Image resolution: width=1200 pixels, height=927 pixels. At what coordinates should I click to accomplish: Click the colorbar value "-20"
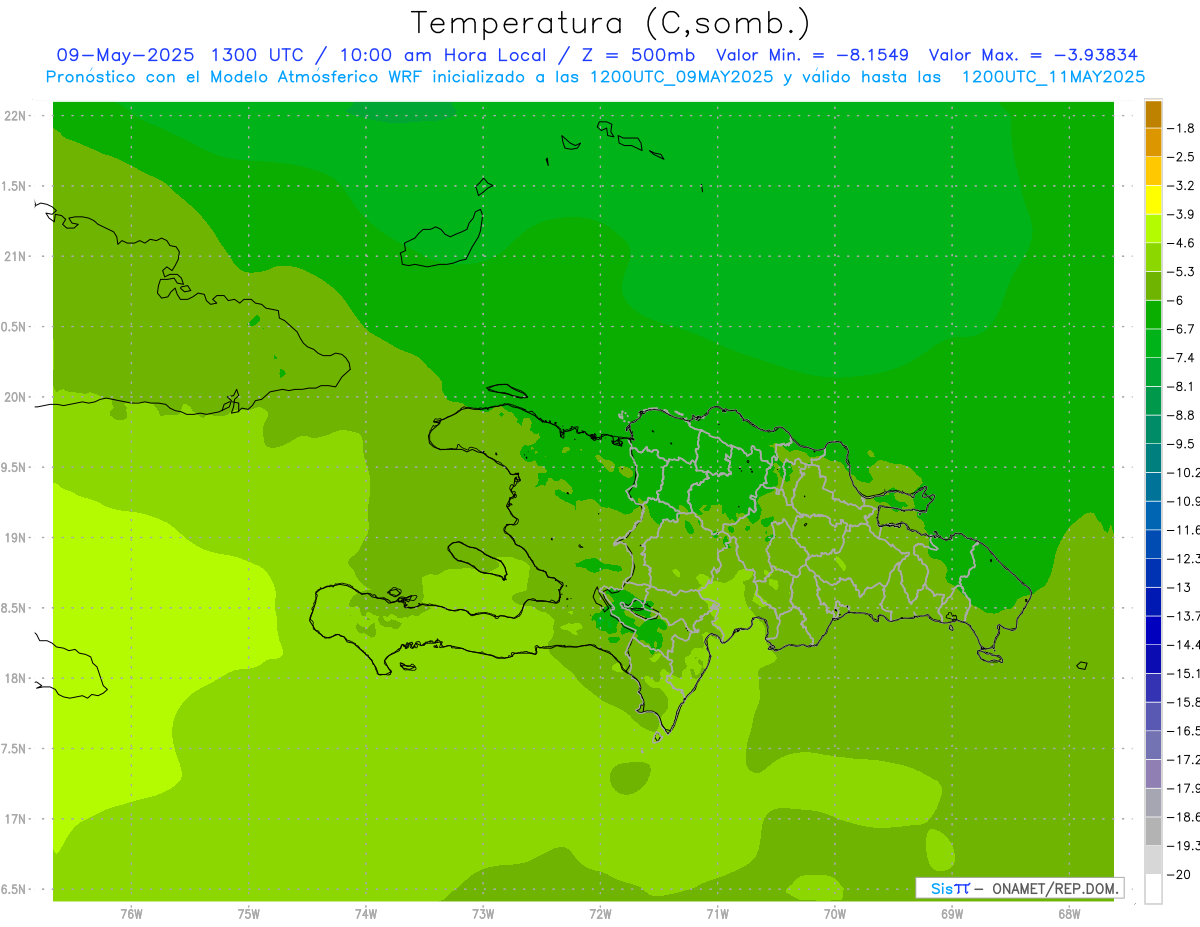point(1179,874)
